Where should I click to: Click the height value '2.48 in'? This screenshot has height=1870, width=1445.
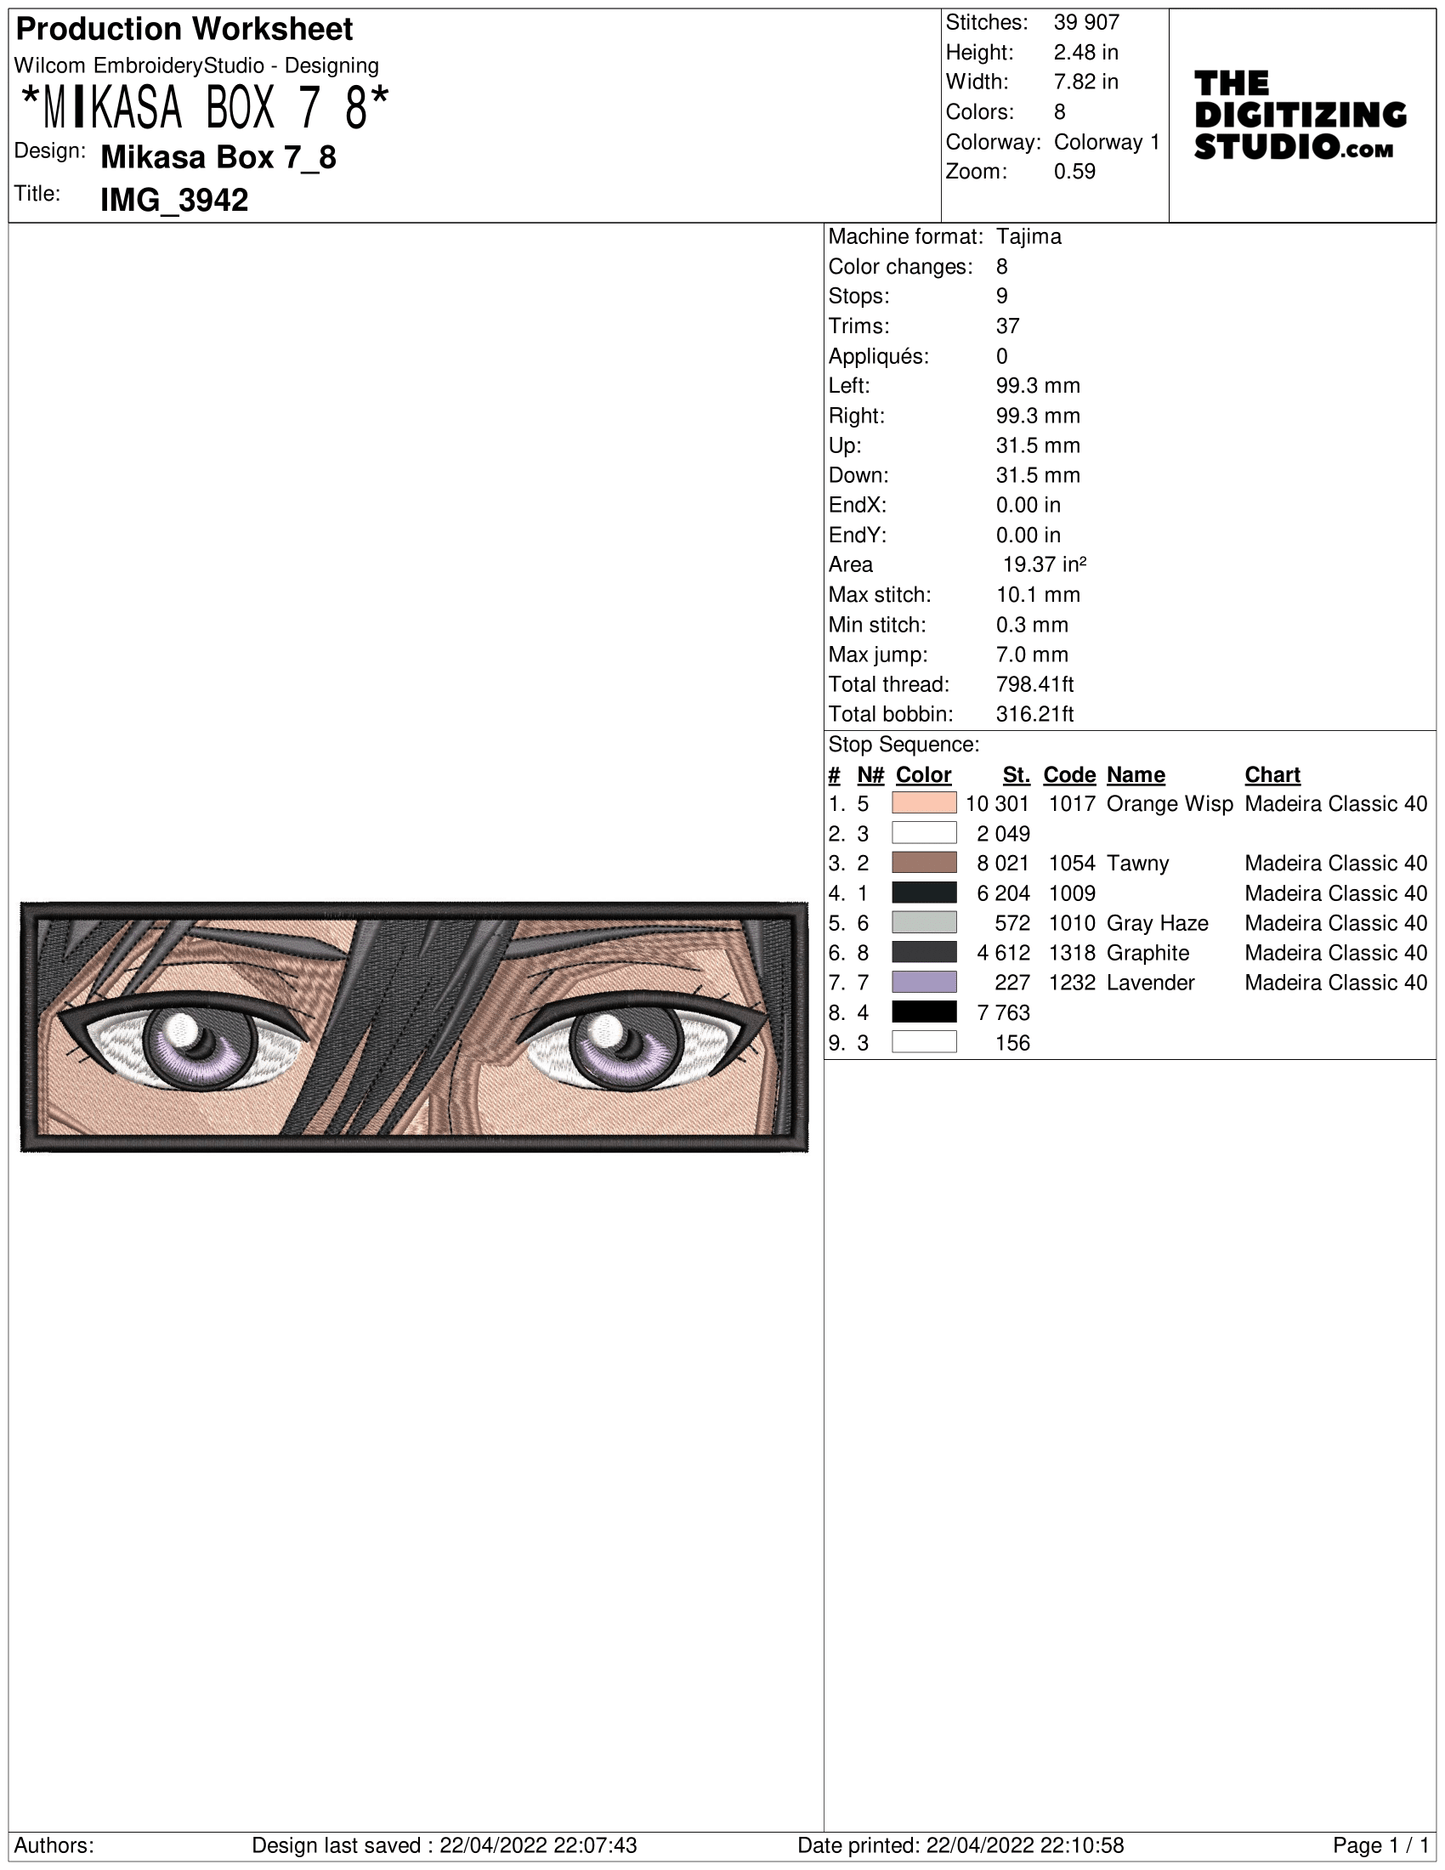[1086, 52]
